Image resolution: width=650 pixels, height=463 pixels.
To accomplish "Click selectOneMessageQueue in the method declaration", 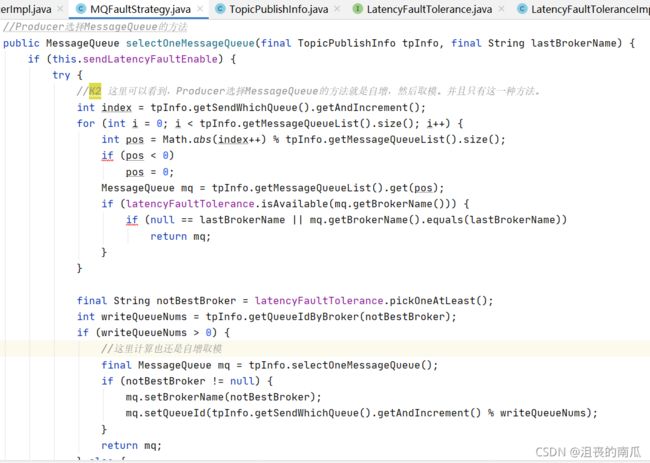I will coord(190,43).
